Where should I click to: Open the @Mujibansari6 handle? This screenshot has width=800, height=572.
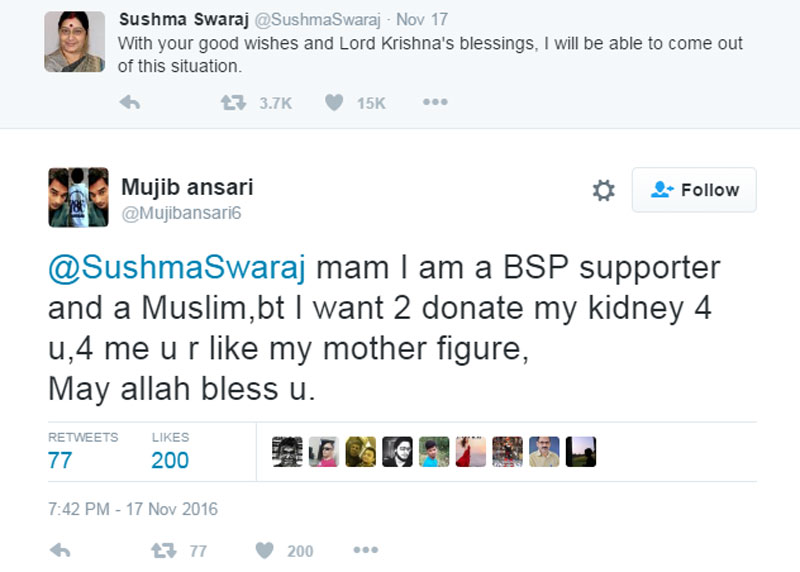coord(181,212)
